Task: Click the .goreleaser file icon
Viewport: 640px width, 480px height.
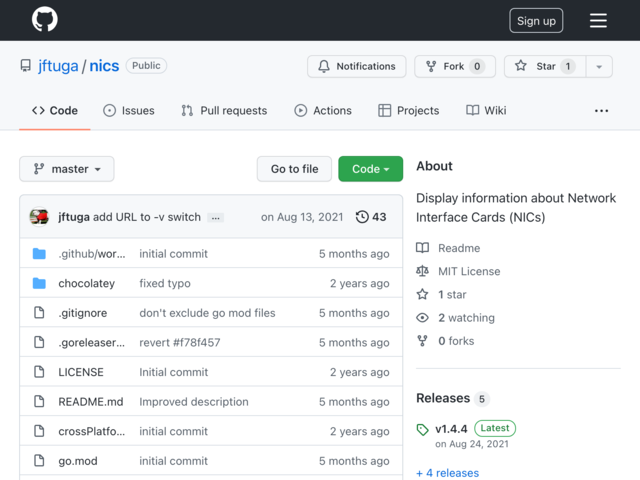Action: (x=39, y=342)
